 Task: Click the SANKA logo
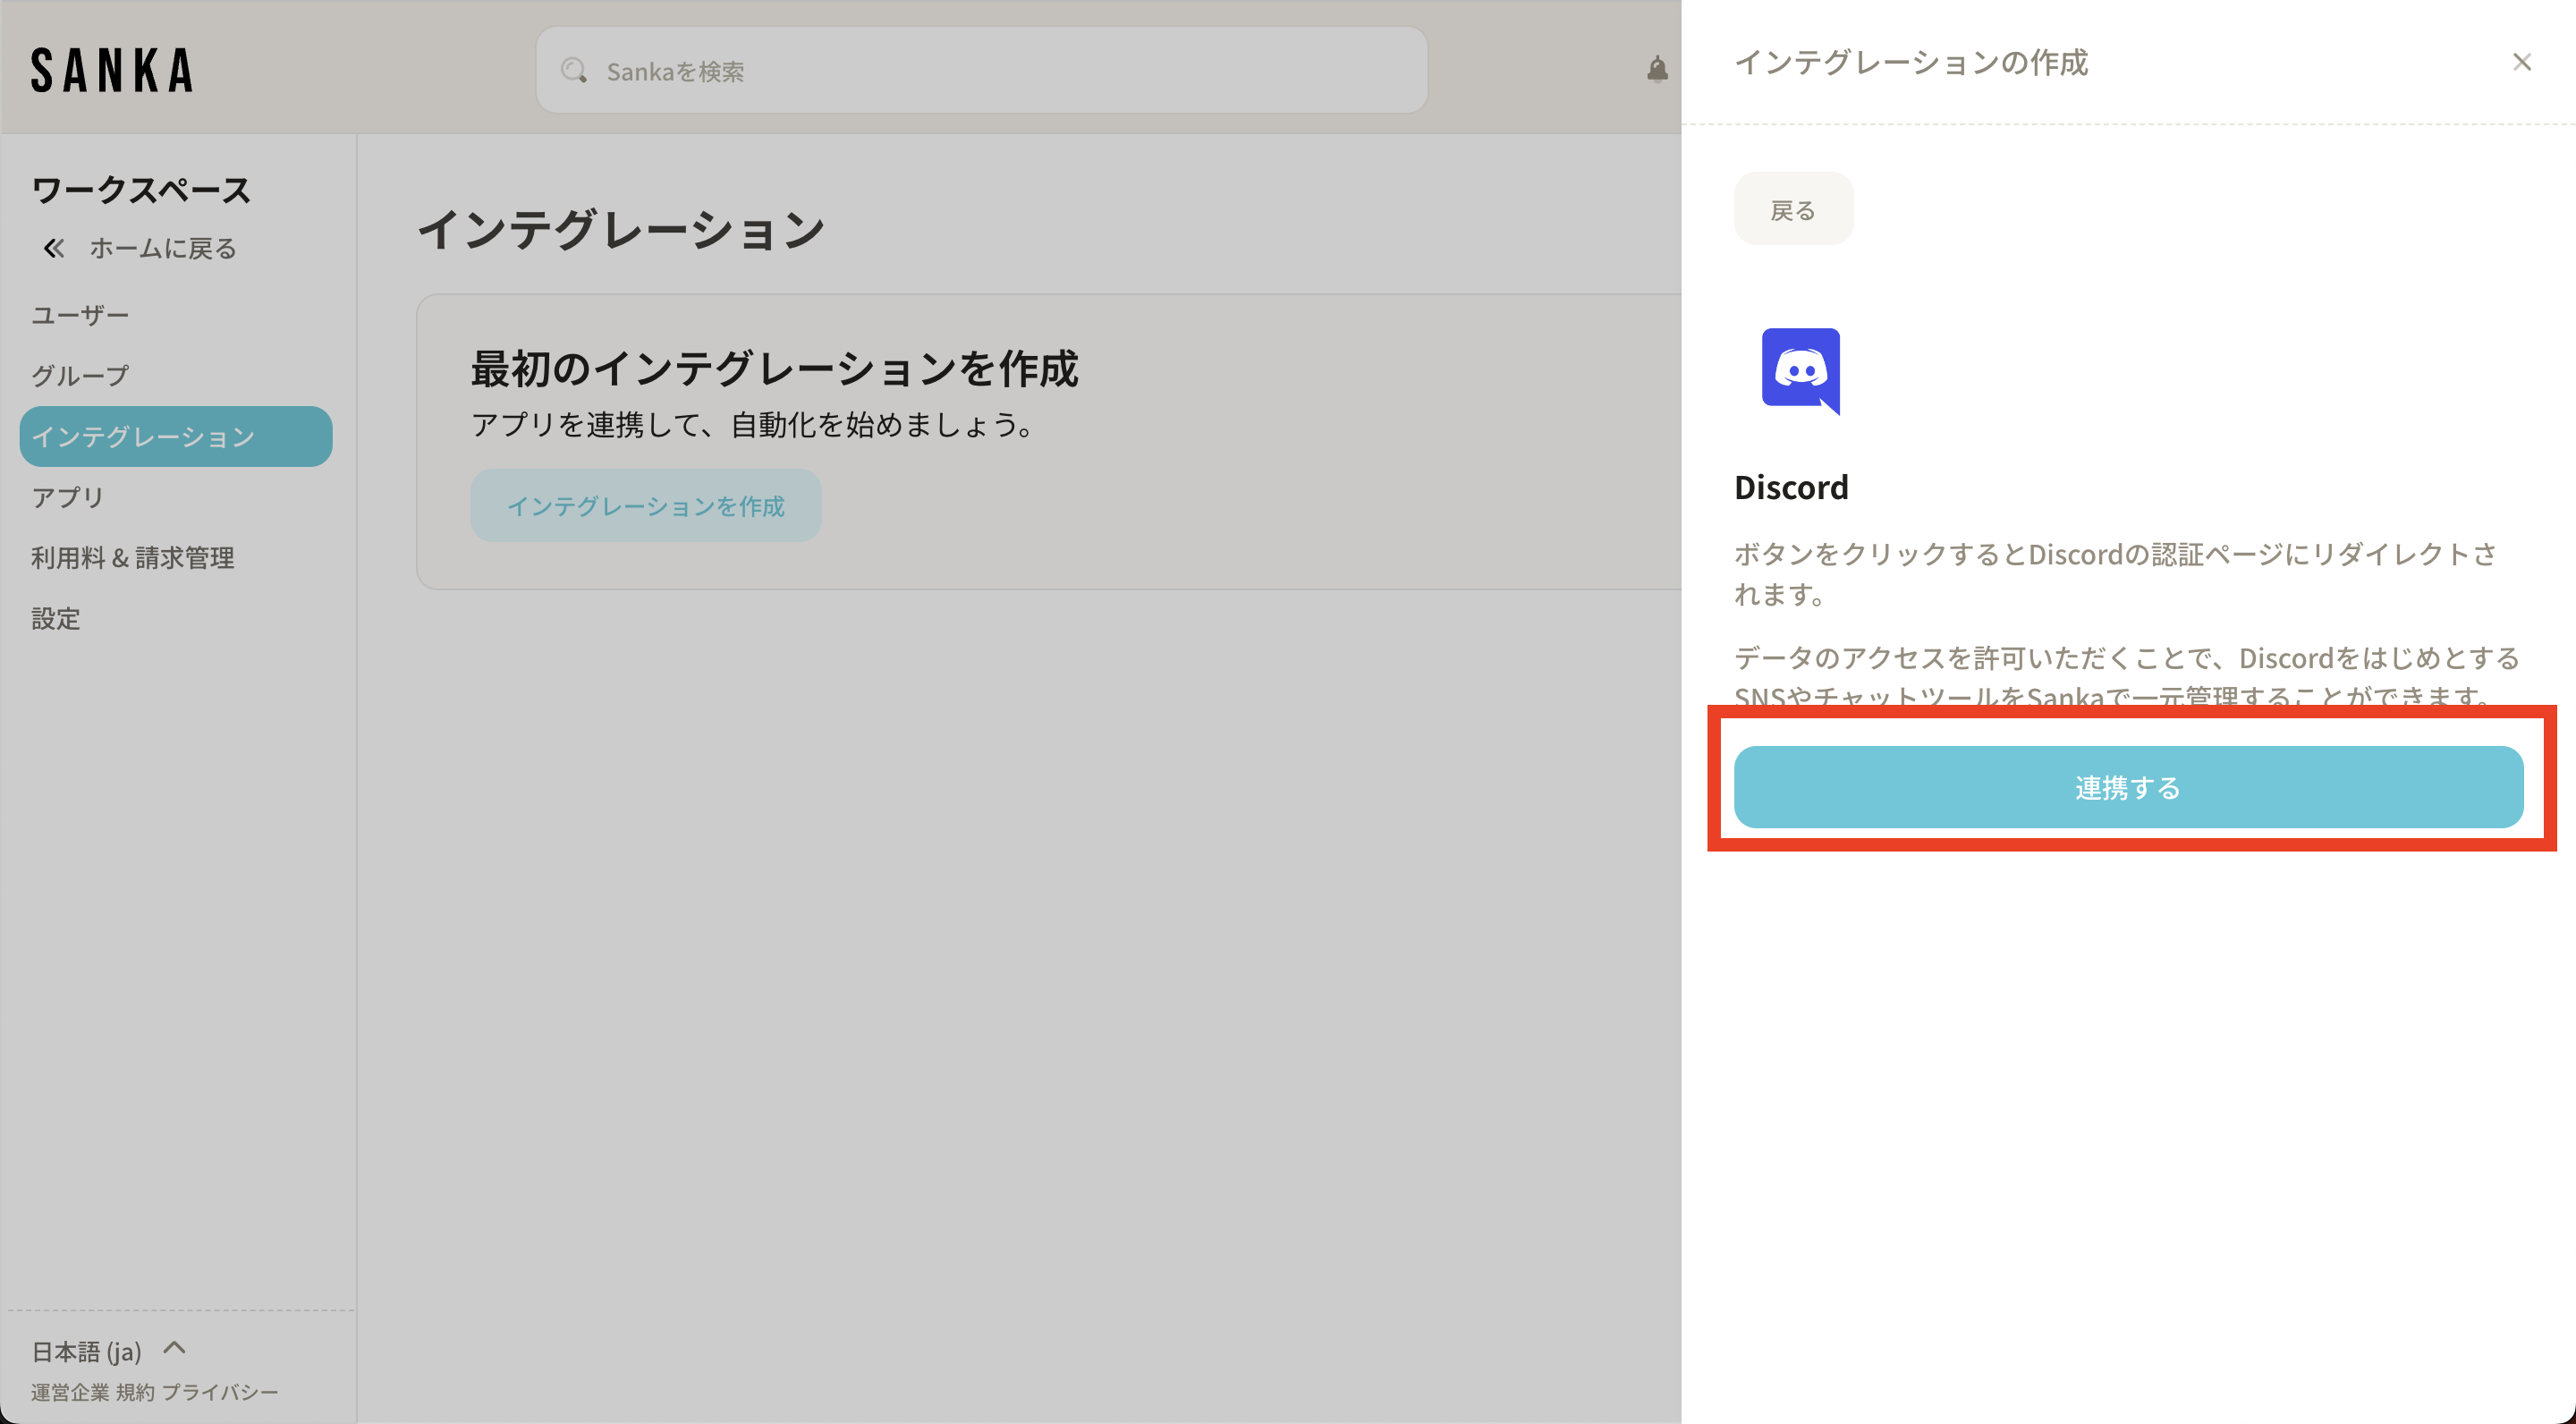click(x=112, y=70)
